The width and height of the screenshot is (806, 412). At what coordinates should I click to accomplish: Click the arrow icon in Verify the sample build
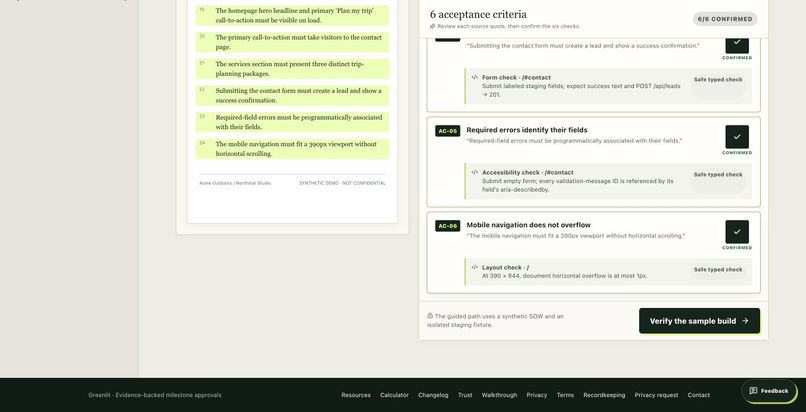[745, 321]
